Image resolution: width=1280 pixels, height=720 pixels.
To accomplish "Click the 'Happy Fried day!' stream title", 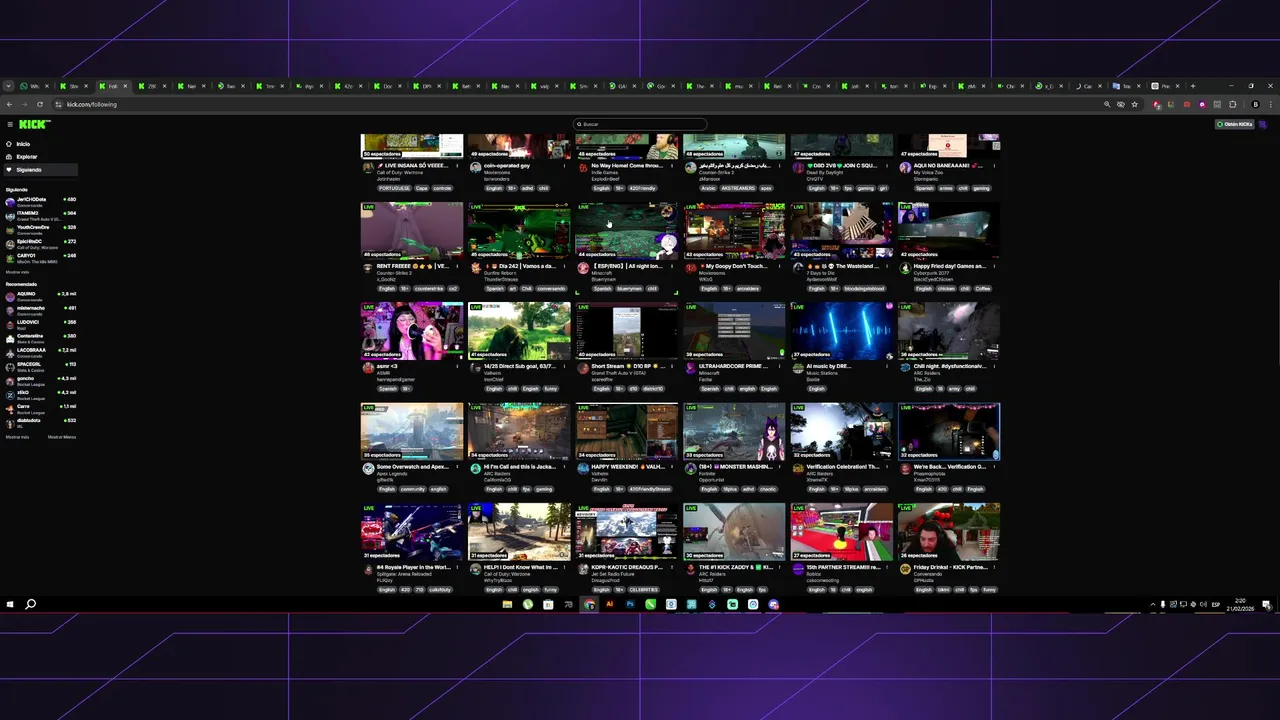I will point(950,266).
